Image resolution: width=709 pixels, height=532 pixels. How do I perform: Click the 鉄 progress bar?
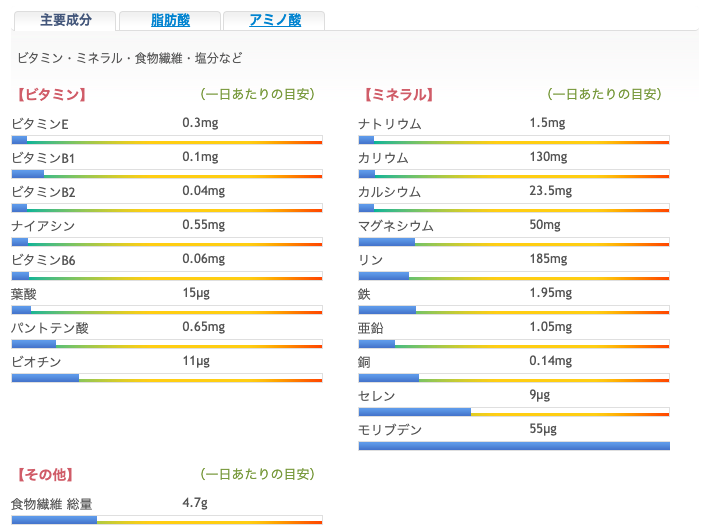point(514,310)
